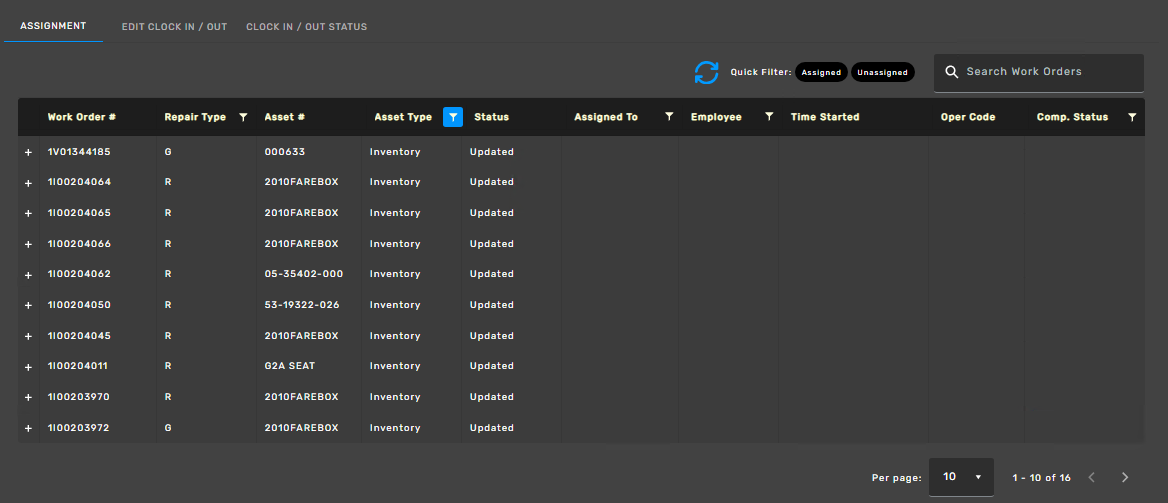
Task: Open the Comp. Status column filter
Action: click(x=1132, y=117)
